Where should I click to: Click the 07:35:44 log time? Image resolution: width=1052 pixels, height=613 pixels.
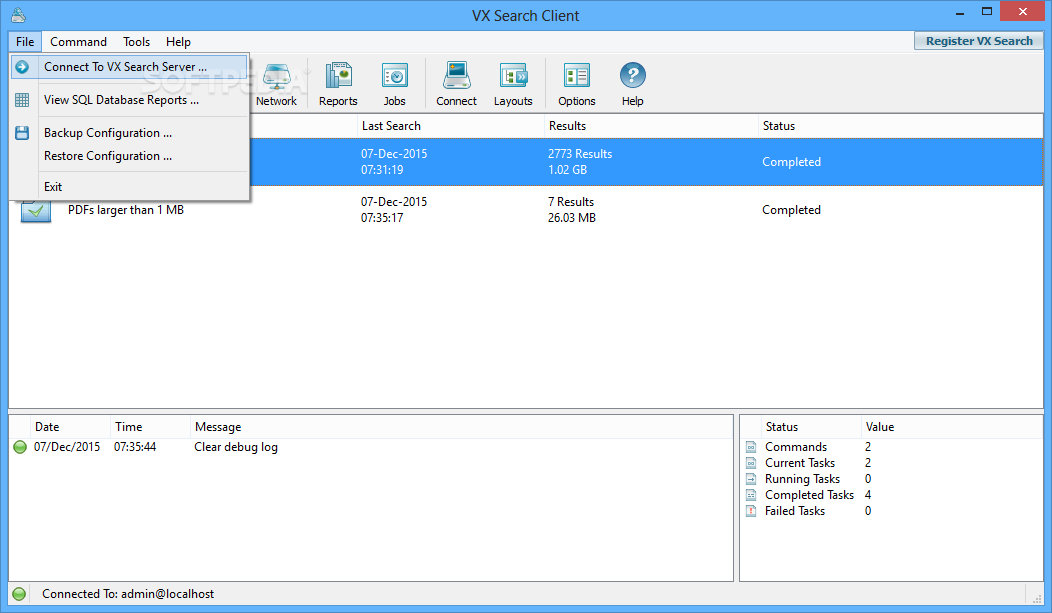[x=135, y=447]
